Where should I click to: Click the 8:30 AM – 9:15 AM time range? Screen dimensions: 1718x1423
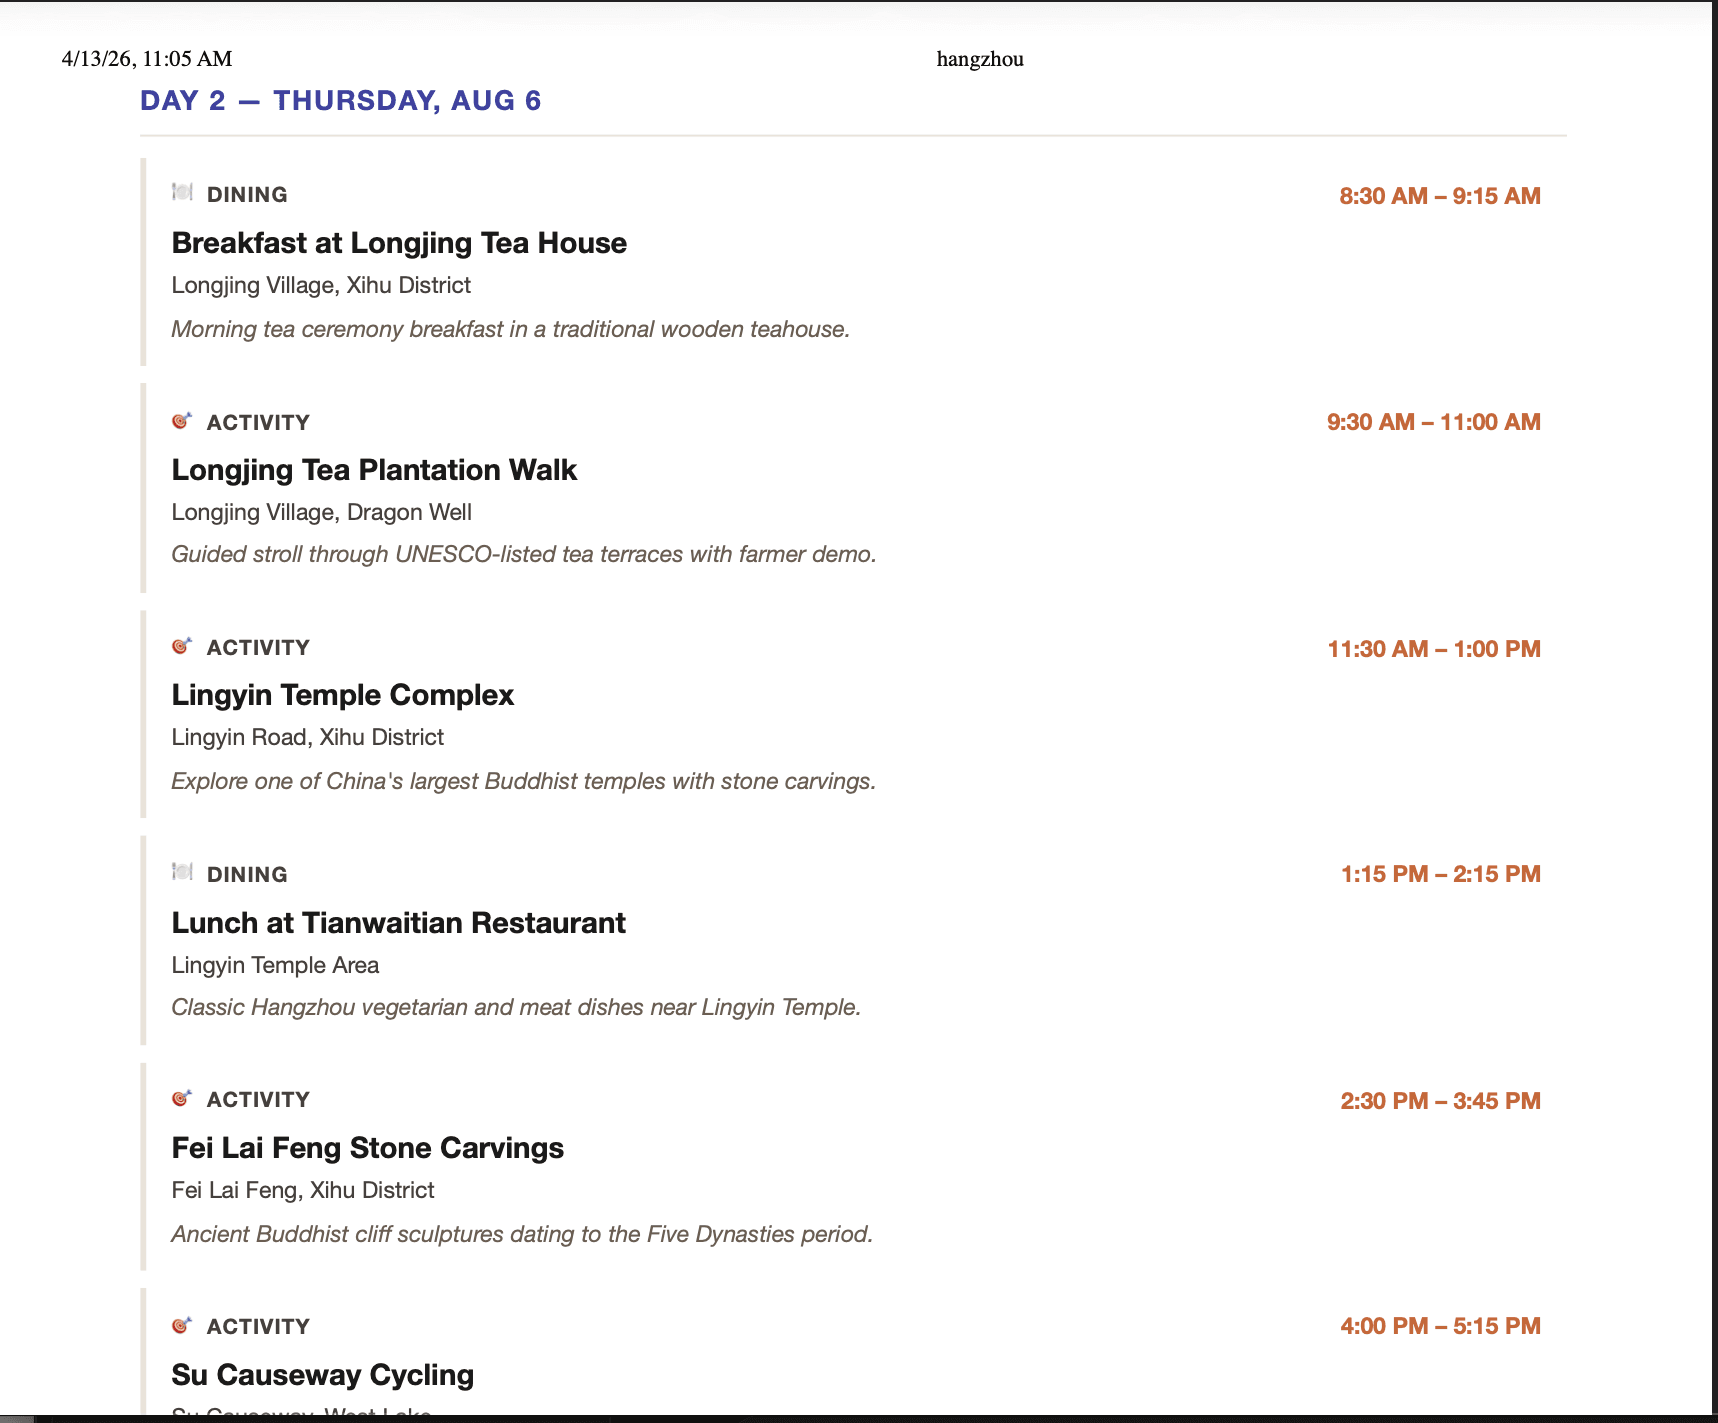[x=1440, y=195]
